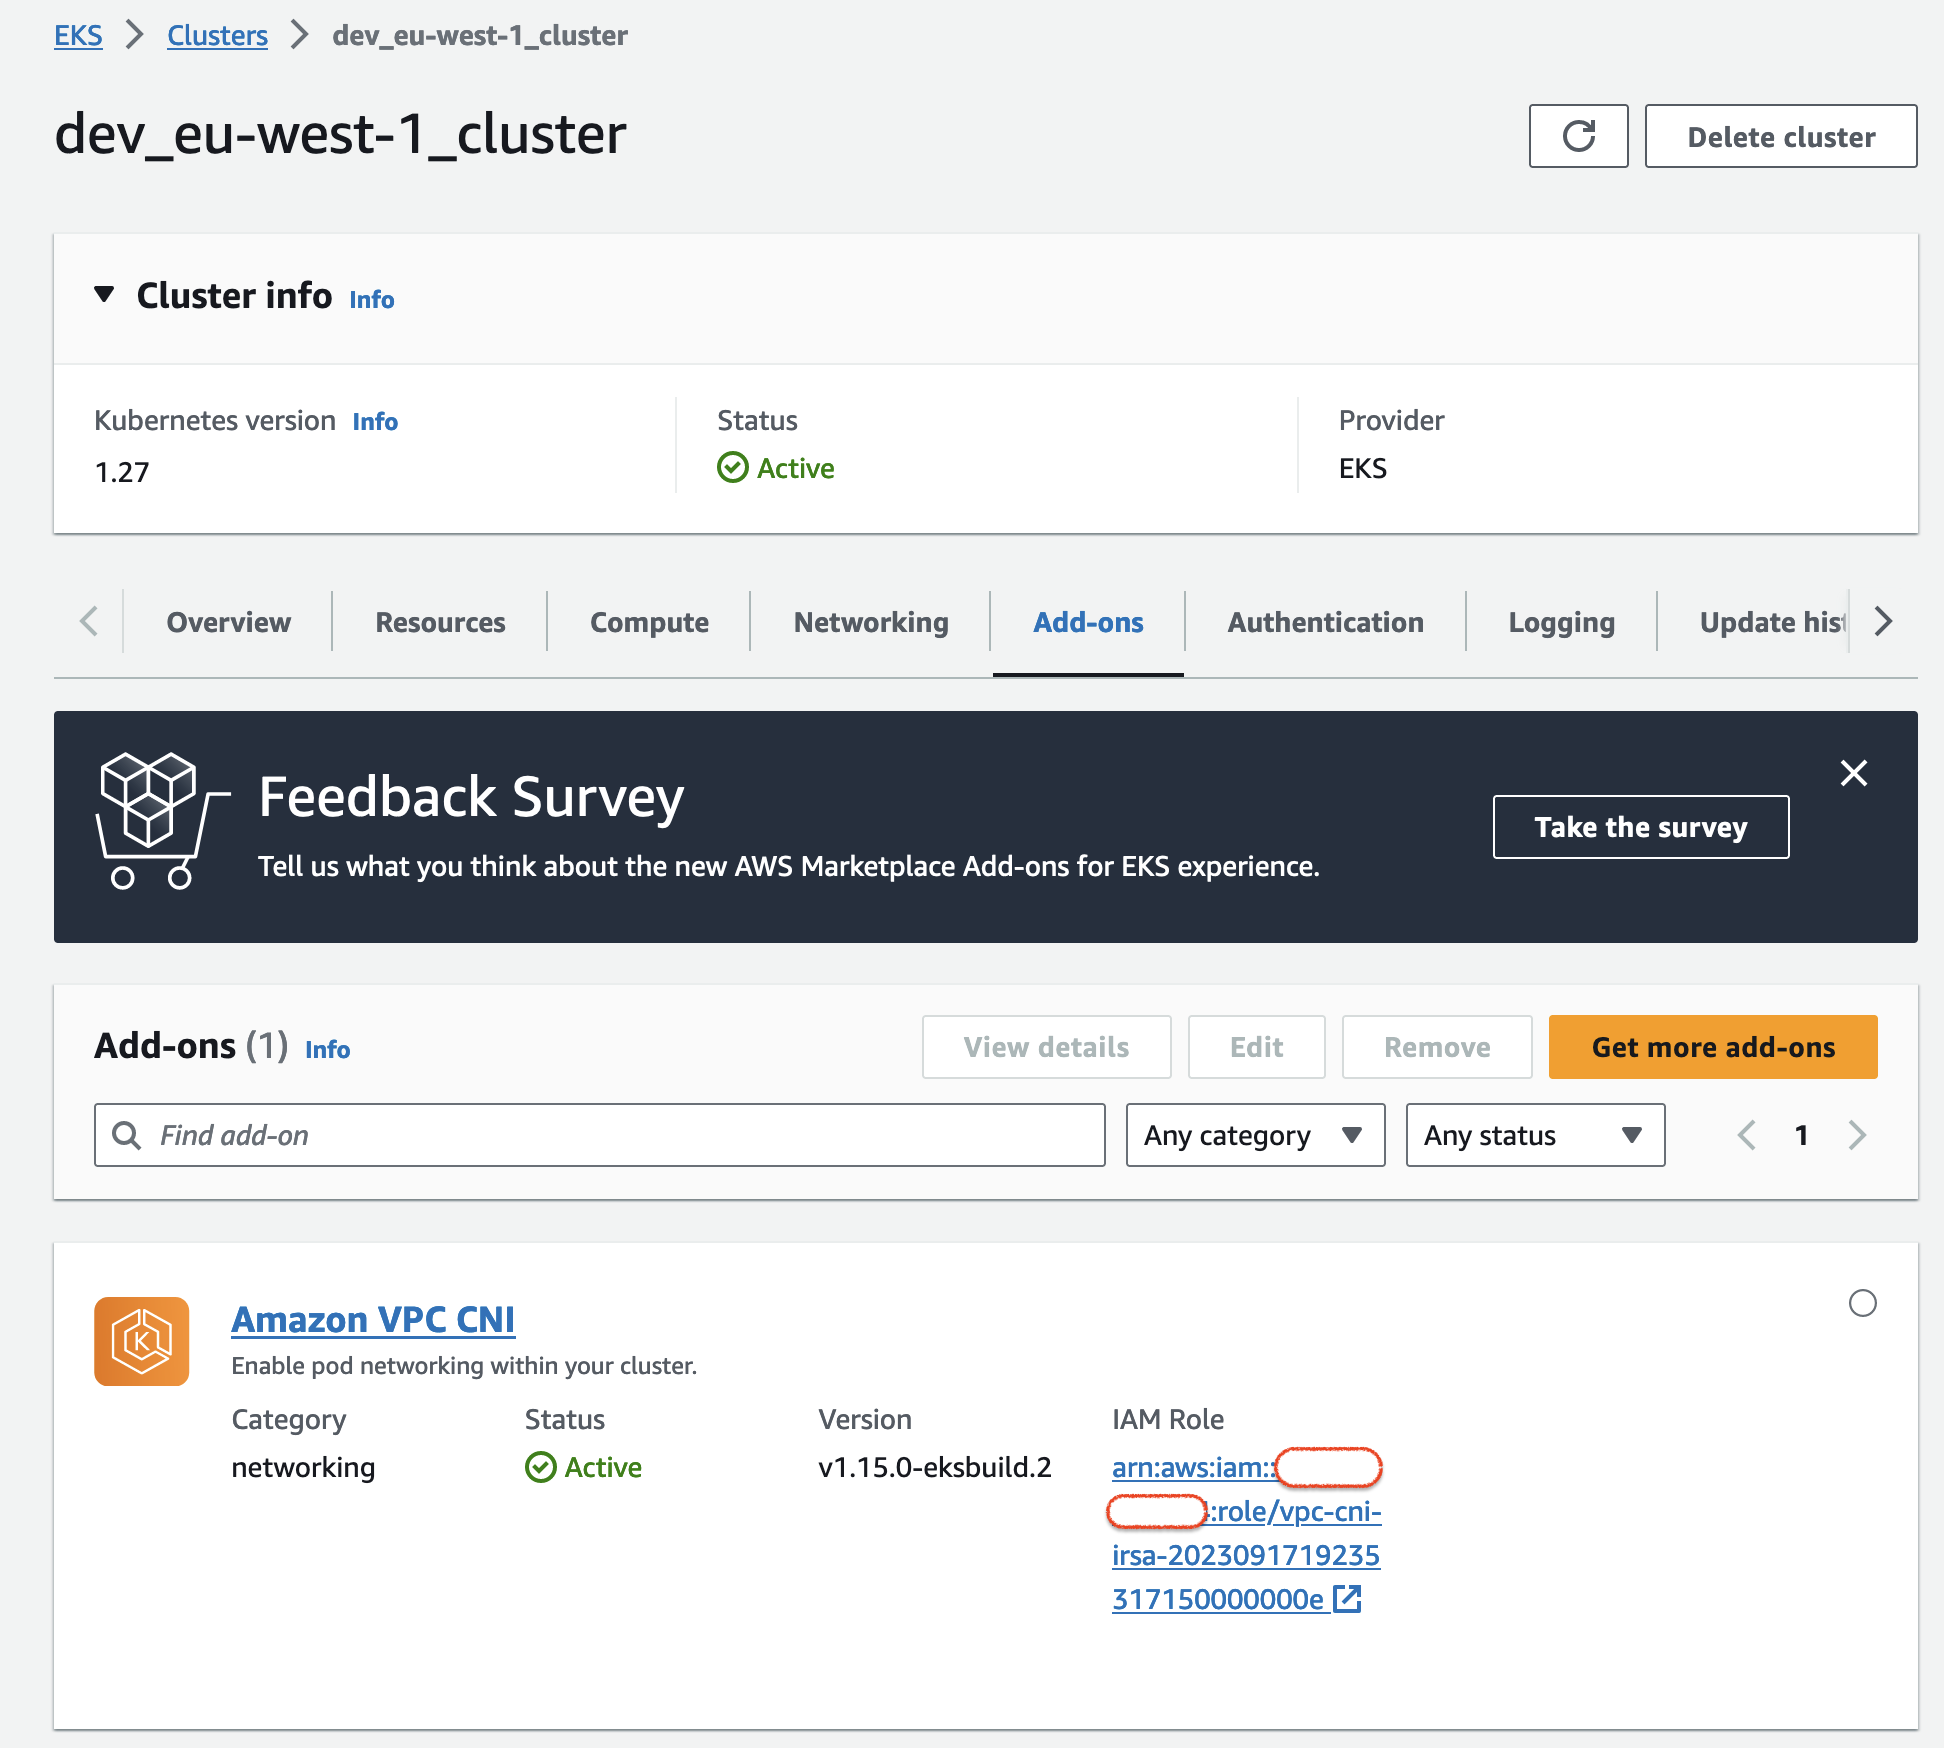The width and height of the screenshot is (1944, 1748).
Task: Take the feedback survey
Action: point(1640,827)
